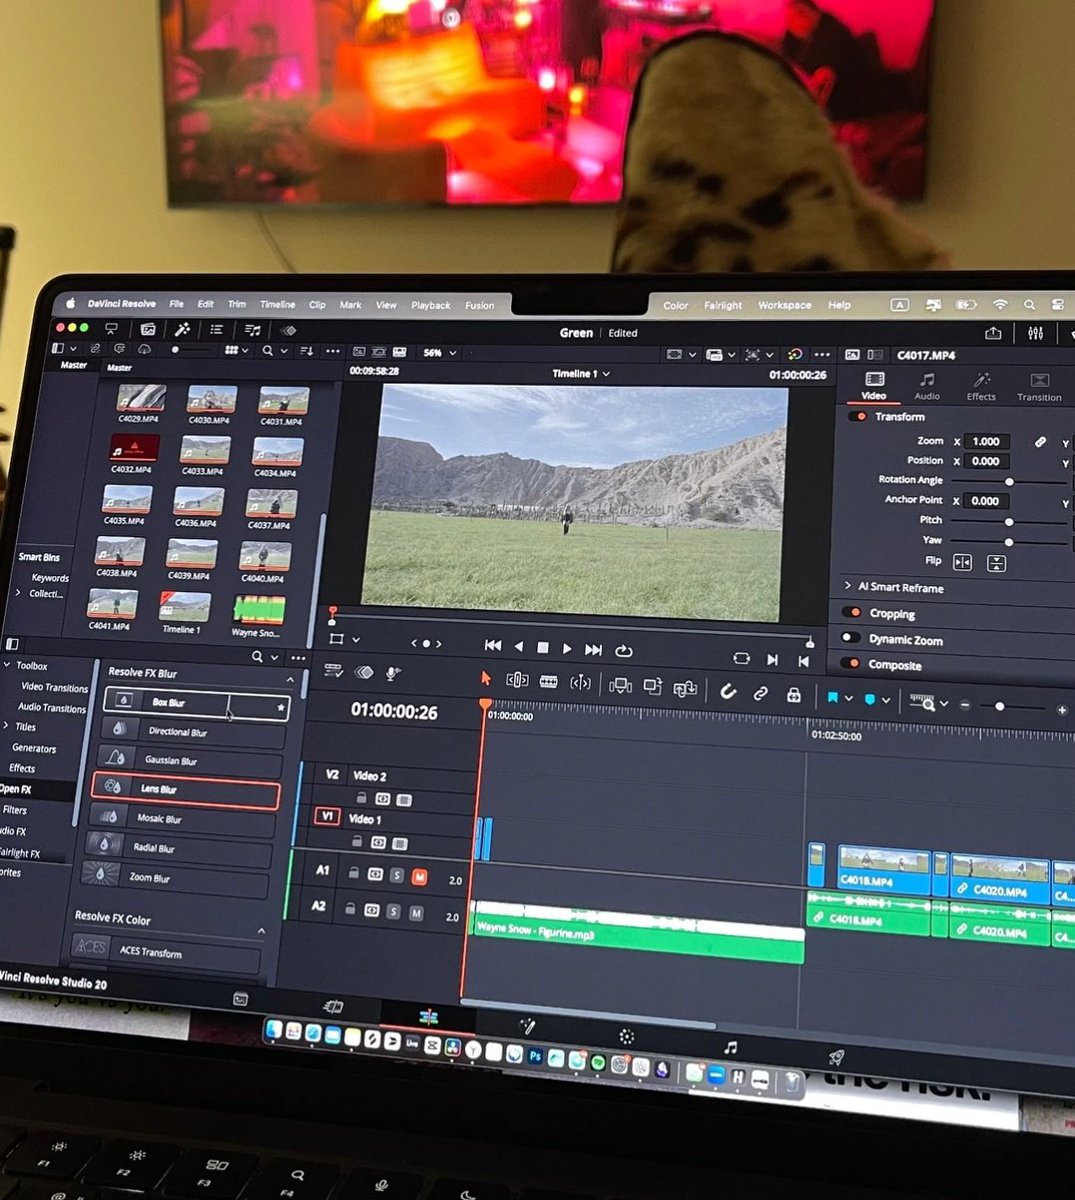Toggle the padlock Position Lock icon
The width and height of the screenshot is (1075, 1200).
(794, 694)
